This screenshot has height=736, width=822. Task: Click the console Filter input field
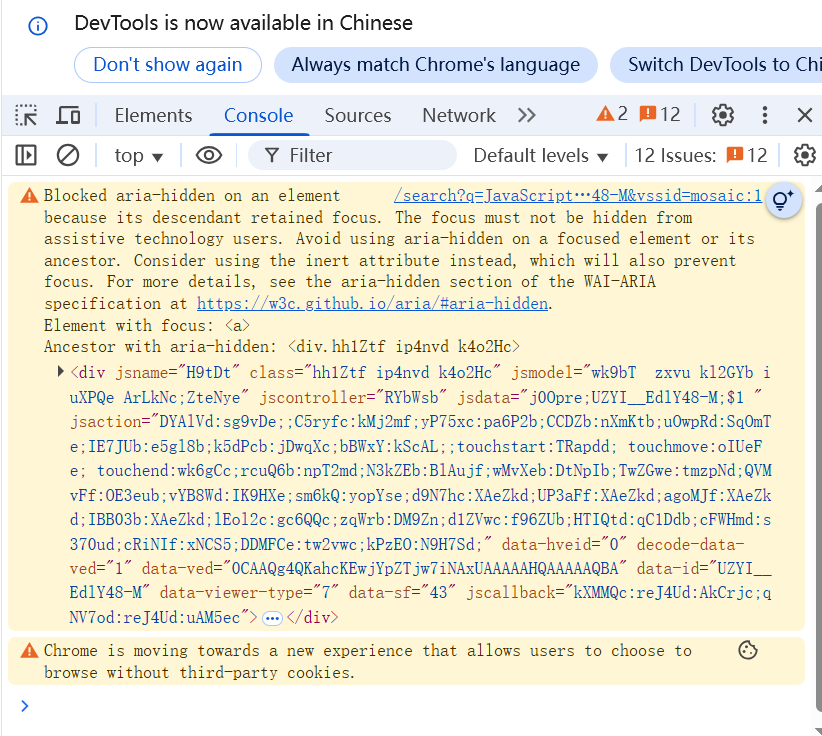pyautogui.click(x=360, y=155)
